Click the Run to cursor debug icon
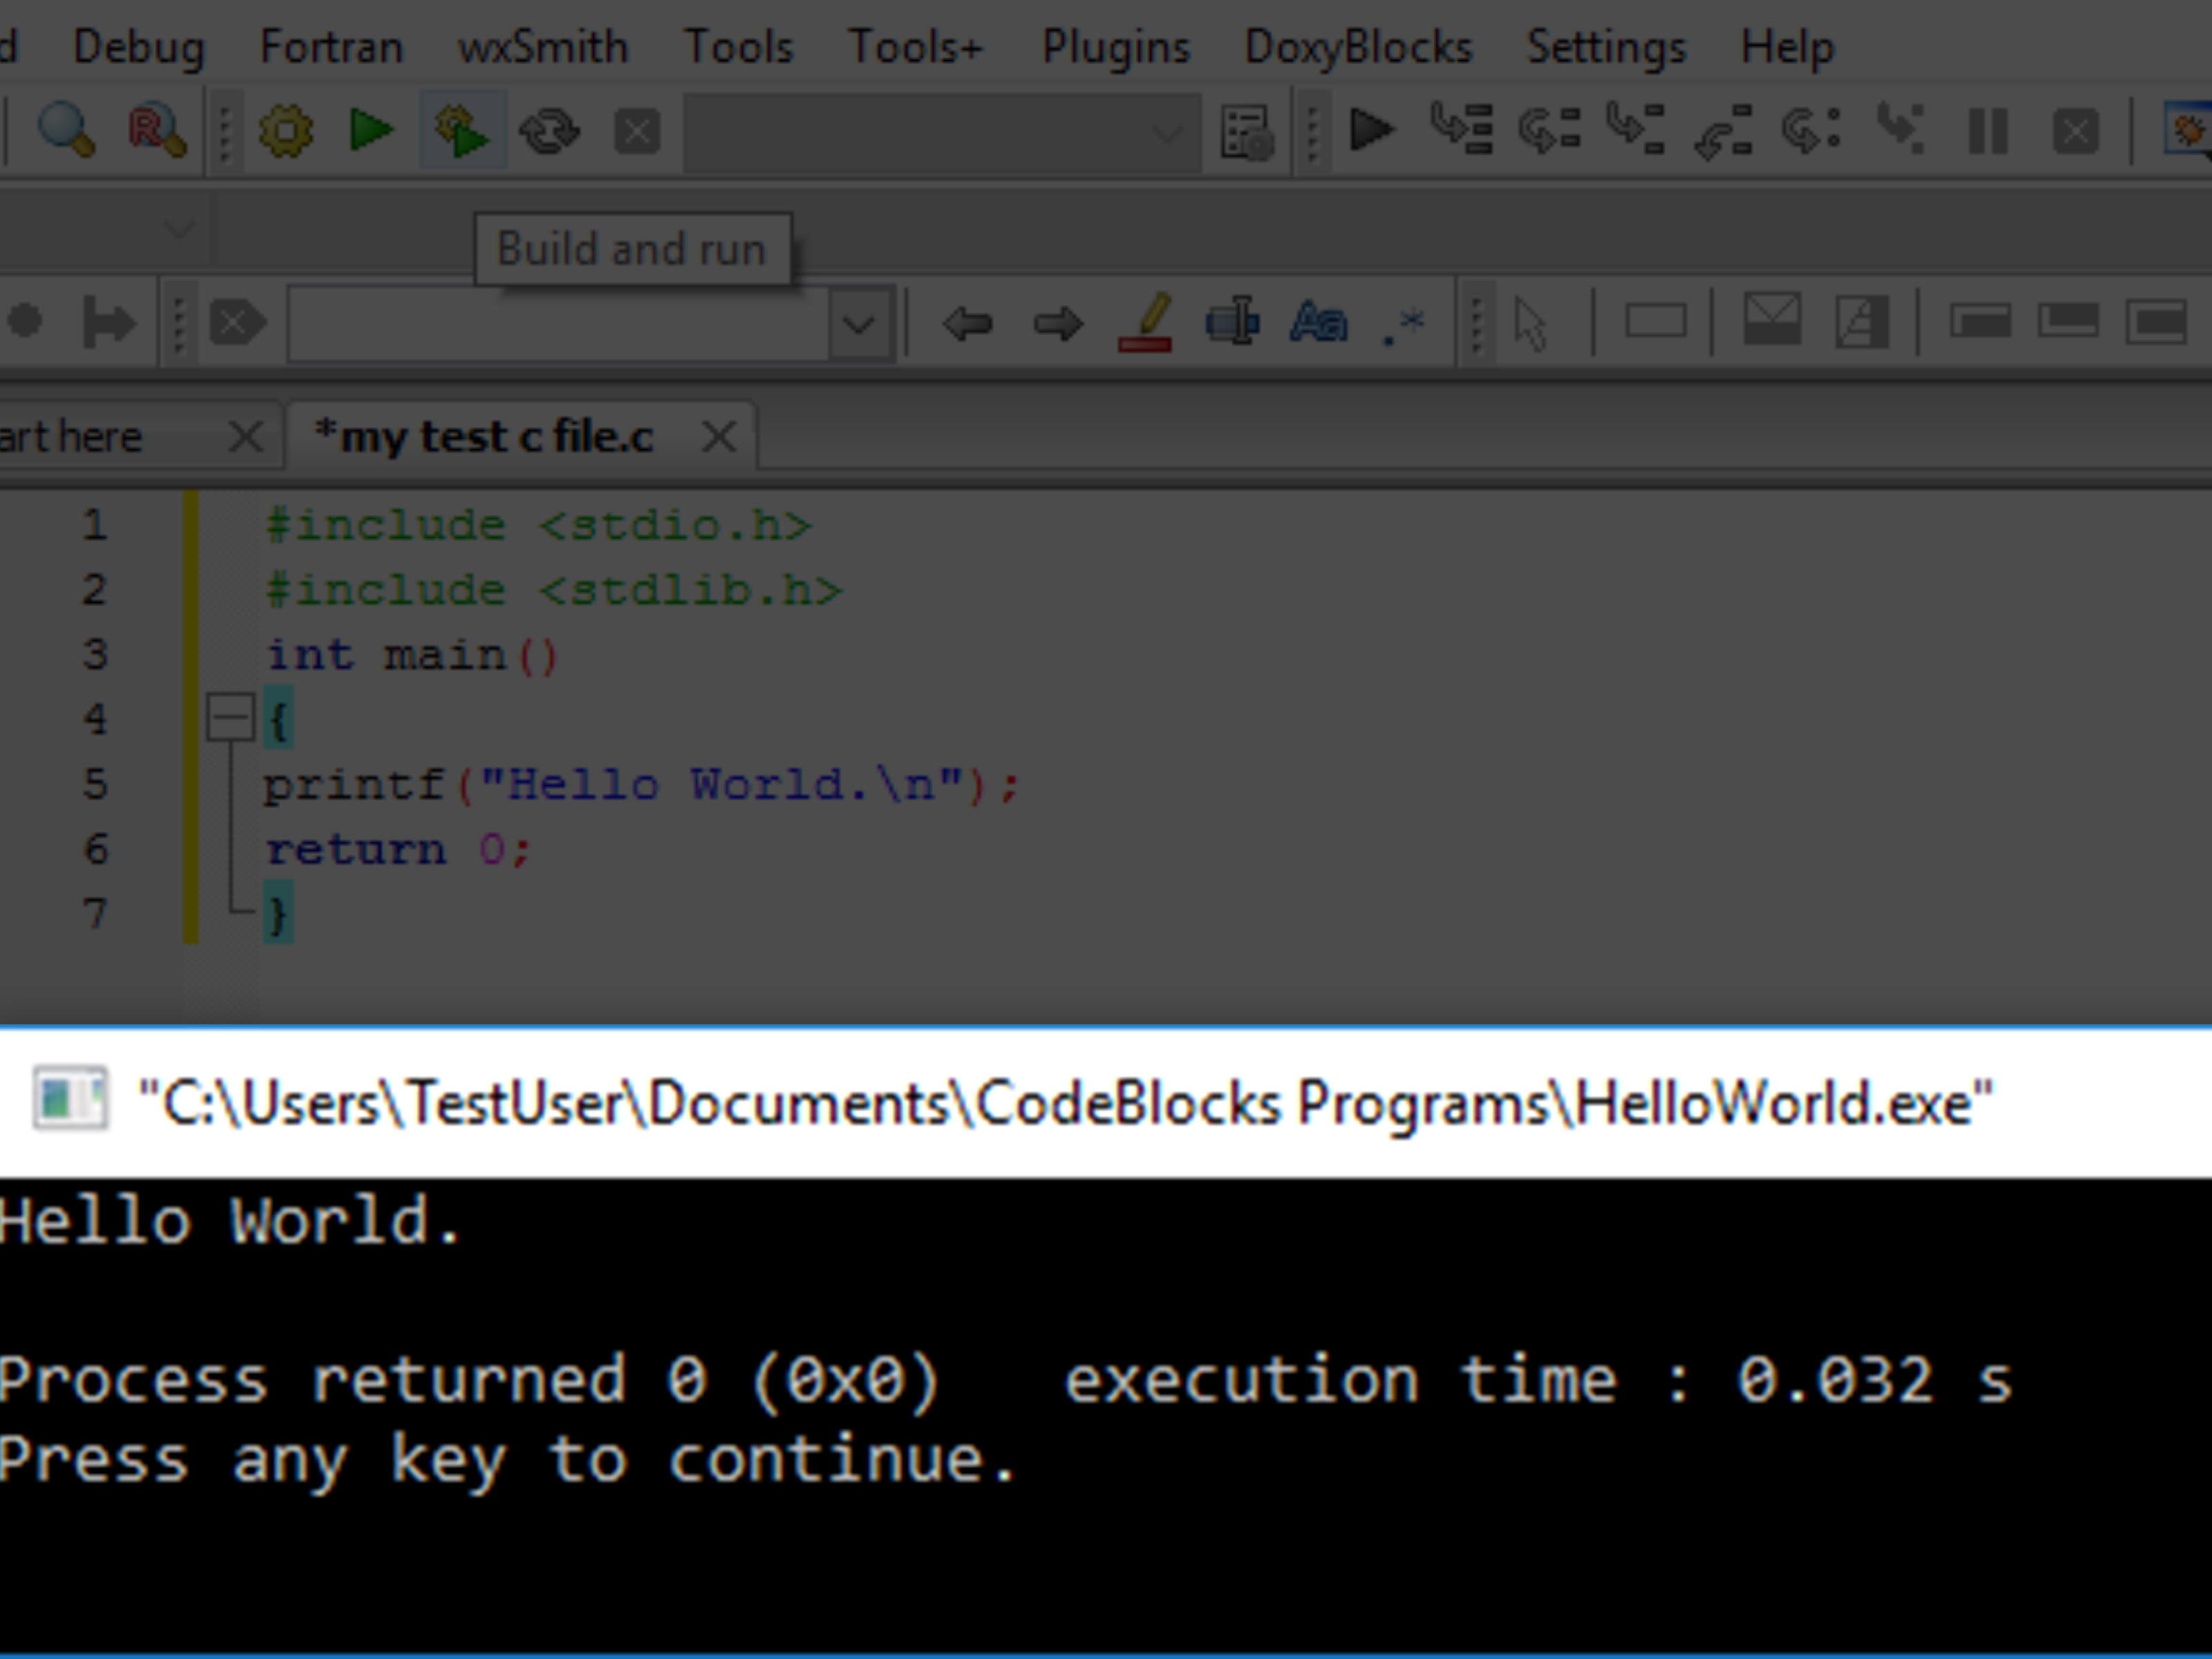 (x=1461, y=129)
